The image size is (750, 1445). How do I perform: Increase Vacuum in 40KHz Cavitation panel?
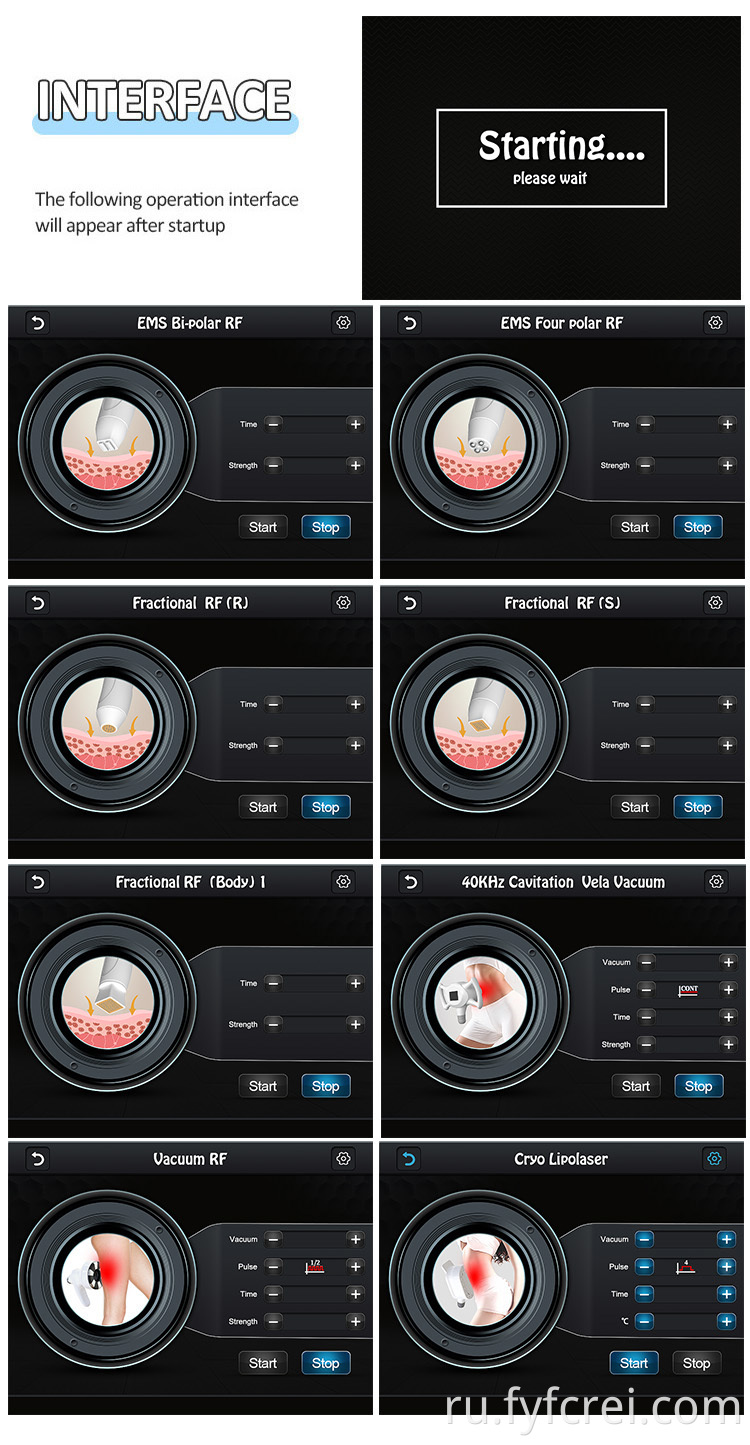tap(728, 962)
